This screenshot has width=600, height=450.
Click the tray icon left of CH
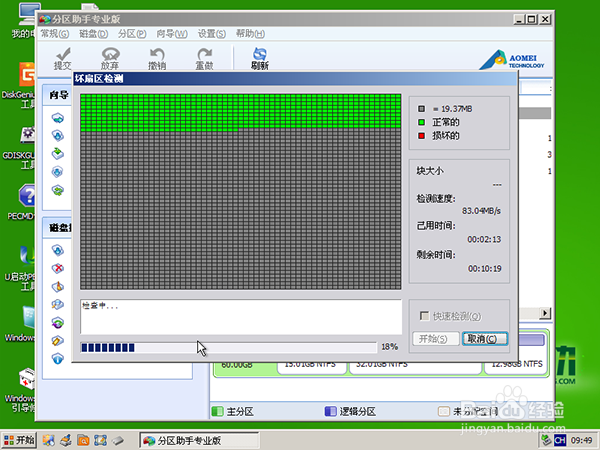546,440
